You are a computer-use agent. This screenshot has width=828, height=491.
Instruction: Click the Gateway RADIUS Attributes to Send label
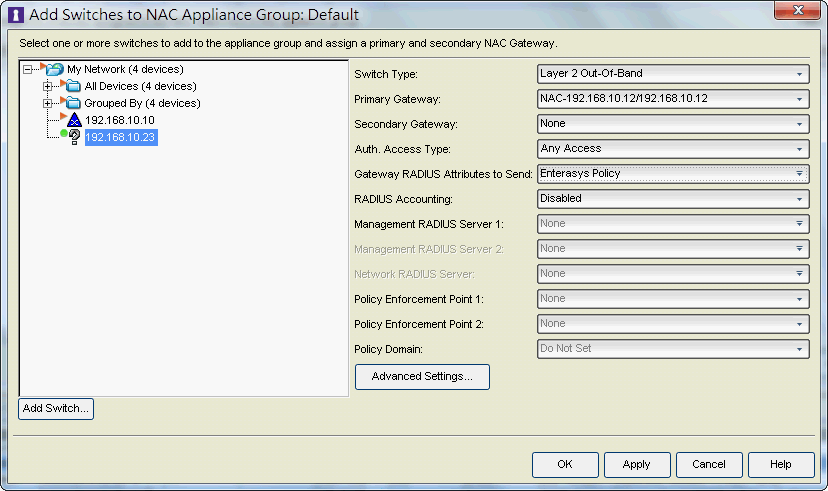tap(444, 174)
